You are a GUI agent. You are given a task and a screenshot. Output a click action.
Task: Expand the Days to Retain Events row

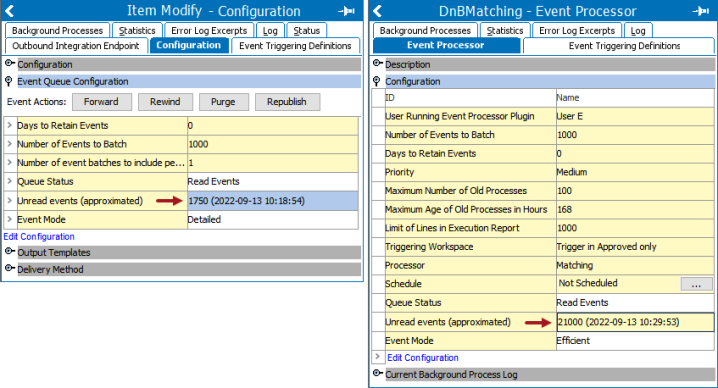tap(10, 125)
